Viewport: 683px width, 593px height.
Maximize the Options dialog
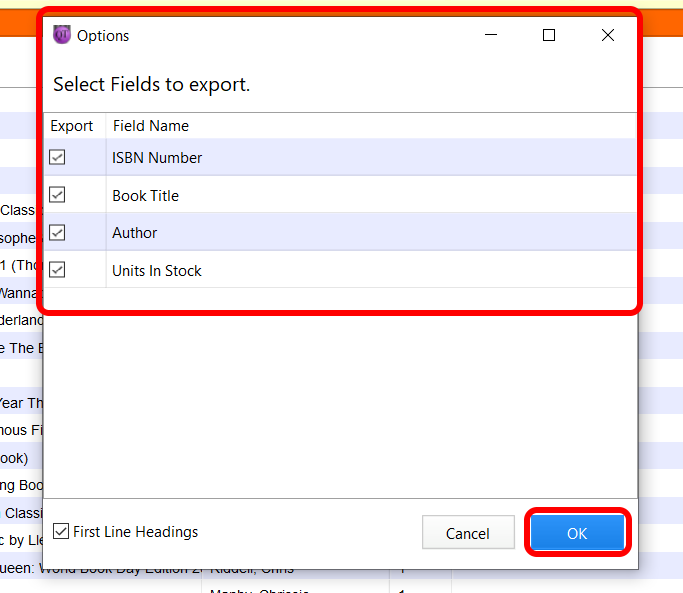click(x=549, y=35)
